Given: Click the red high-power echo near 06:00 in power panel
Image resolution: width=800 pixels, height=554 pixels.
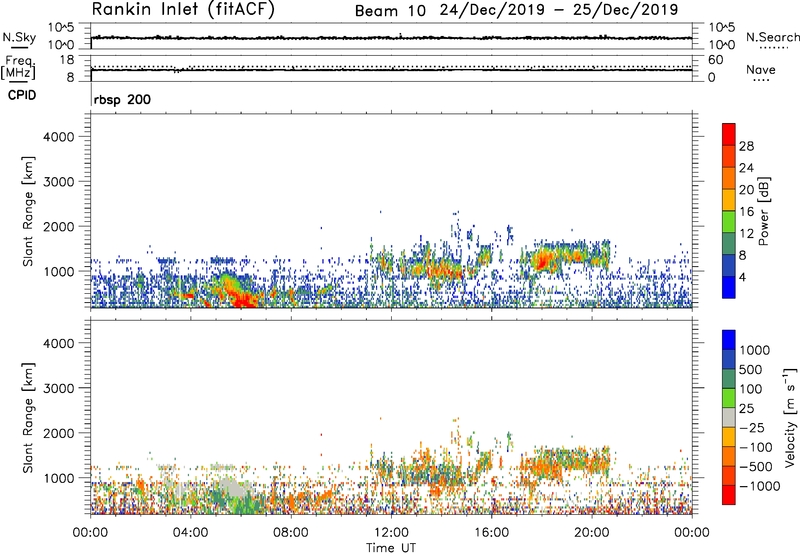Looking at the screenshot, I should point(244,301).
